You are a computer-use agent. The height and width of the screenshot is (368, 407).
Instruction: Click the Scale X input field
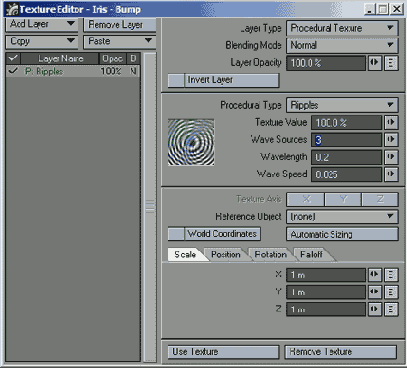pyautogui.click(x=326, y=275)
